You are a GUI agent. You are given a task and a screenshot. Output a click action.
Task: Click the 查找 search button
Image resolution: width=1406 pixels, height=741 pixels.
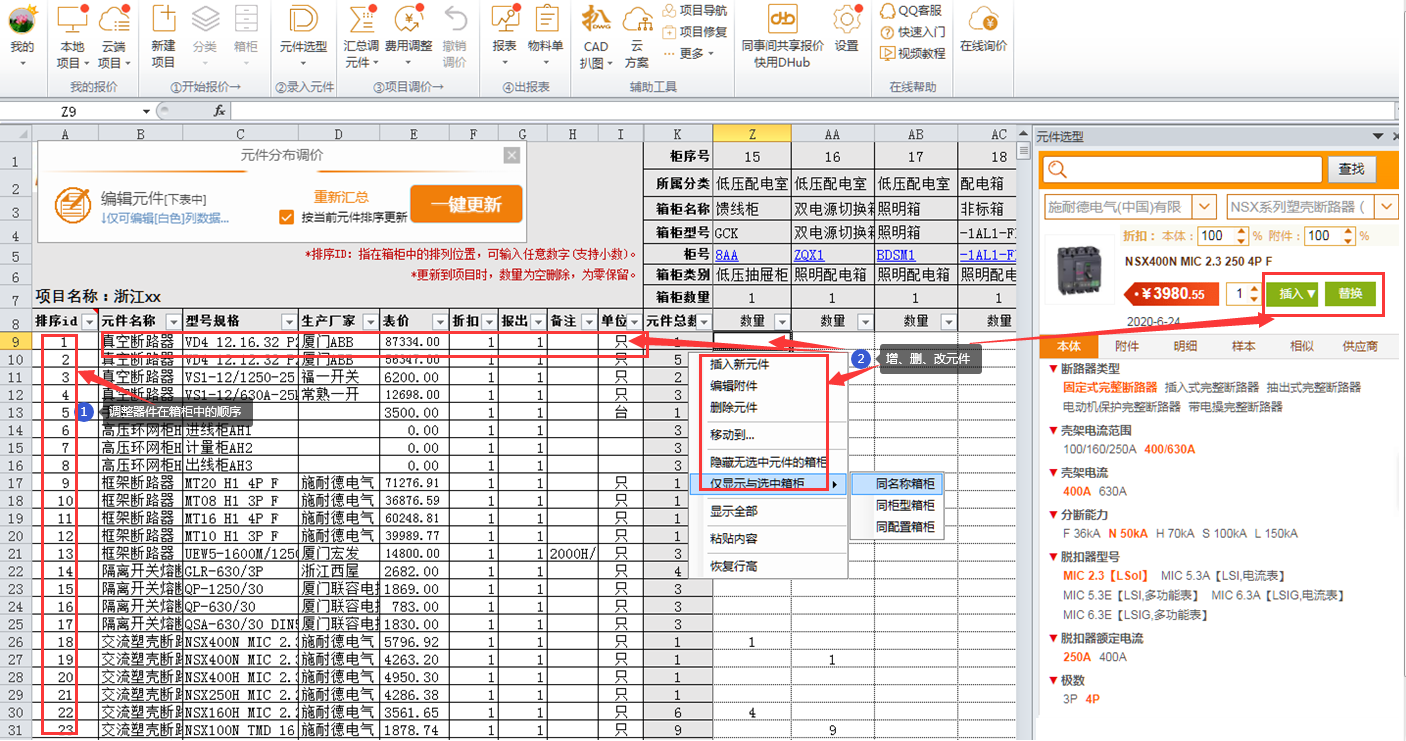point(1351,169)
